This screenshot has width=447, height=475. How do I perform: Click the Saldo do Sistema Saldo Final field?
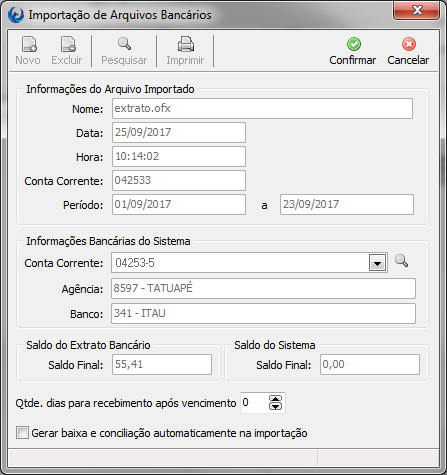point(370,365)
